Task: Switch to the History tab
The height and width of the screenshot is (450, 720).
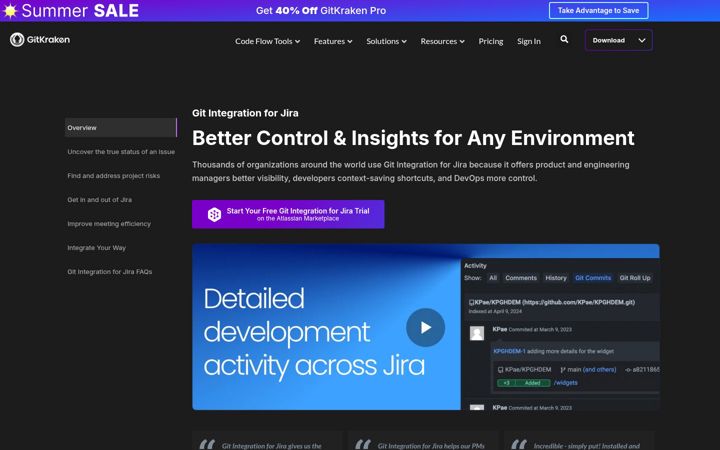Action: 556,278
